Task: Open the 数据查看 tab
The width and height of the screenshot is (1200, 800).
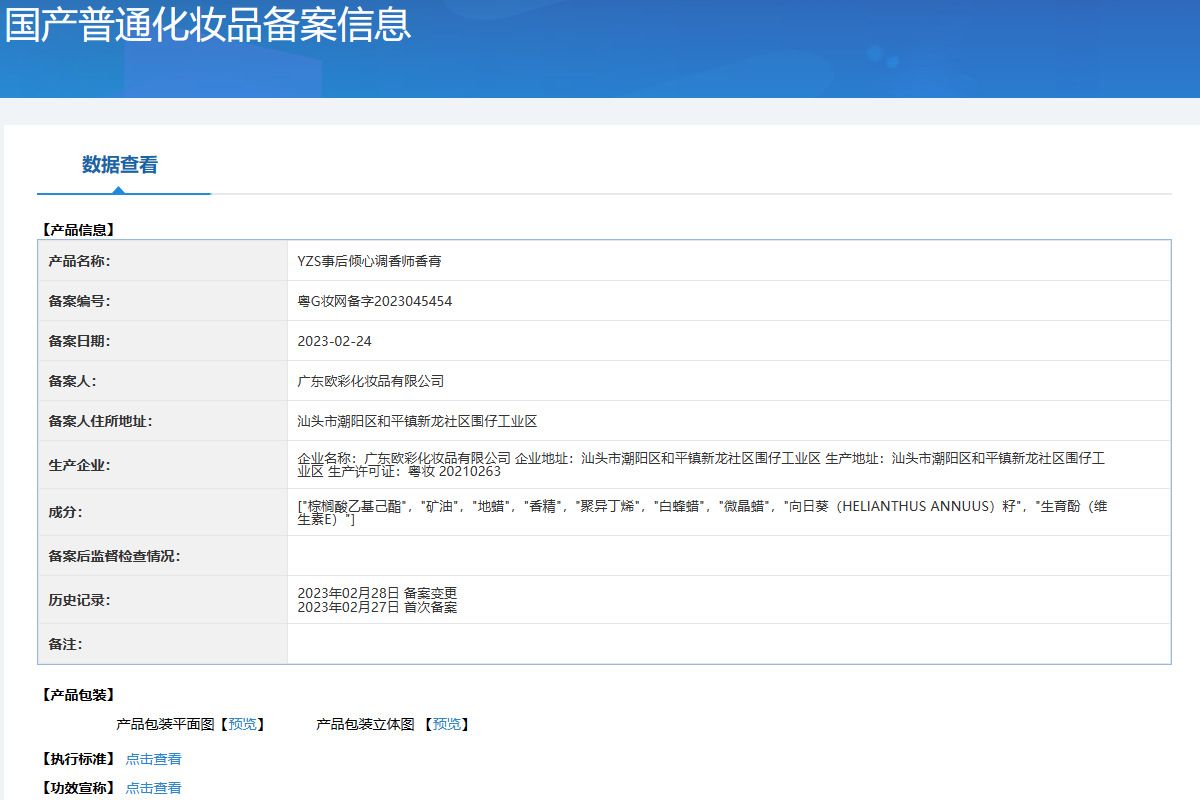Action: coord(120,165)
